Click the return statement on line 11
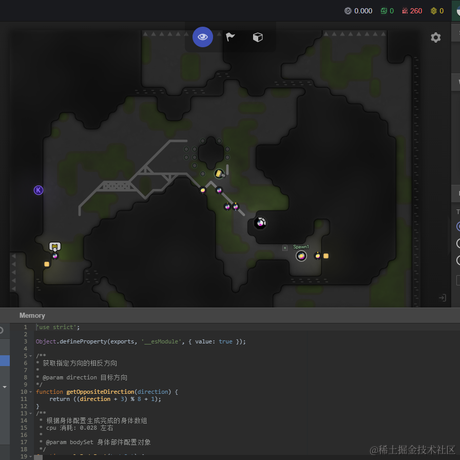This screenshot has height=460, width=460. (105, 399)
